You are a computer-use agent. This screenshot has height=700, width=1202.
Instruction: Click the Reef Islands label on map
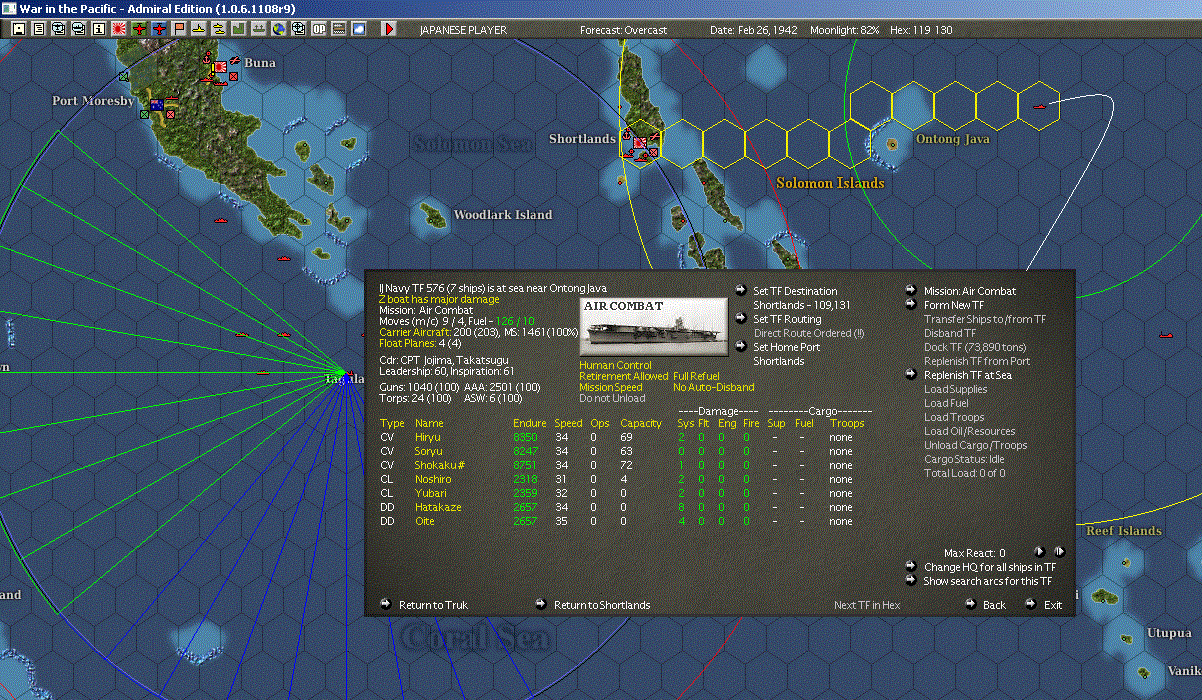1125,531
